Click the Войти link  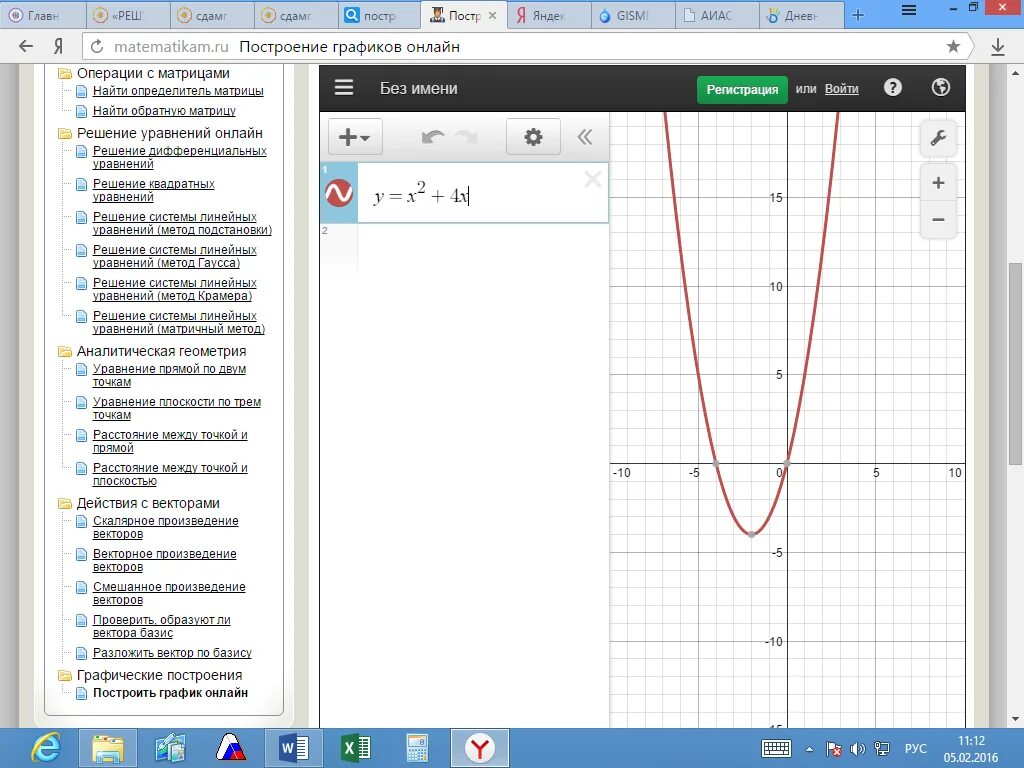click(x=841, y=89)
